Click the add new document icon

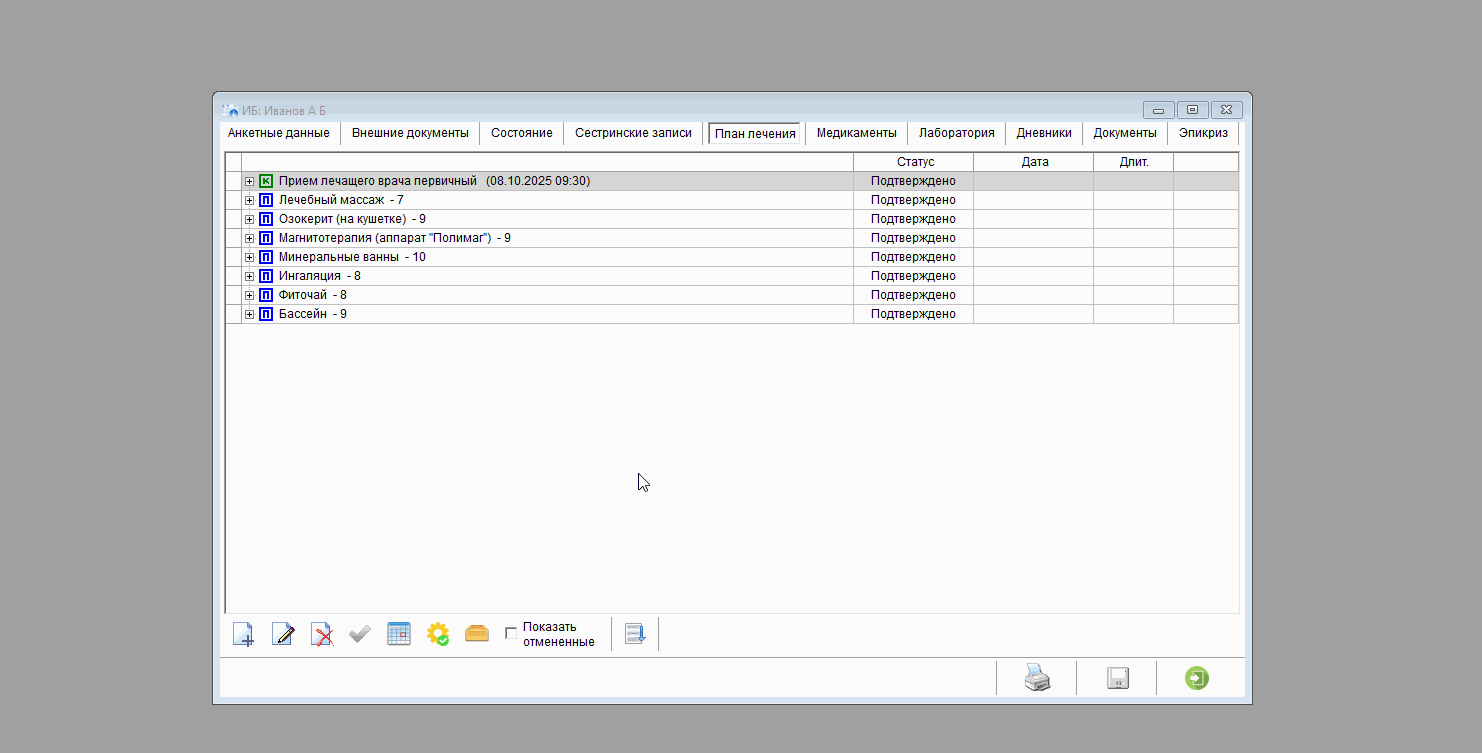point(243,634)
